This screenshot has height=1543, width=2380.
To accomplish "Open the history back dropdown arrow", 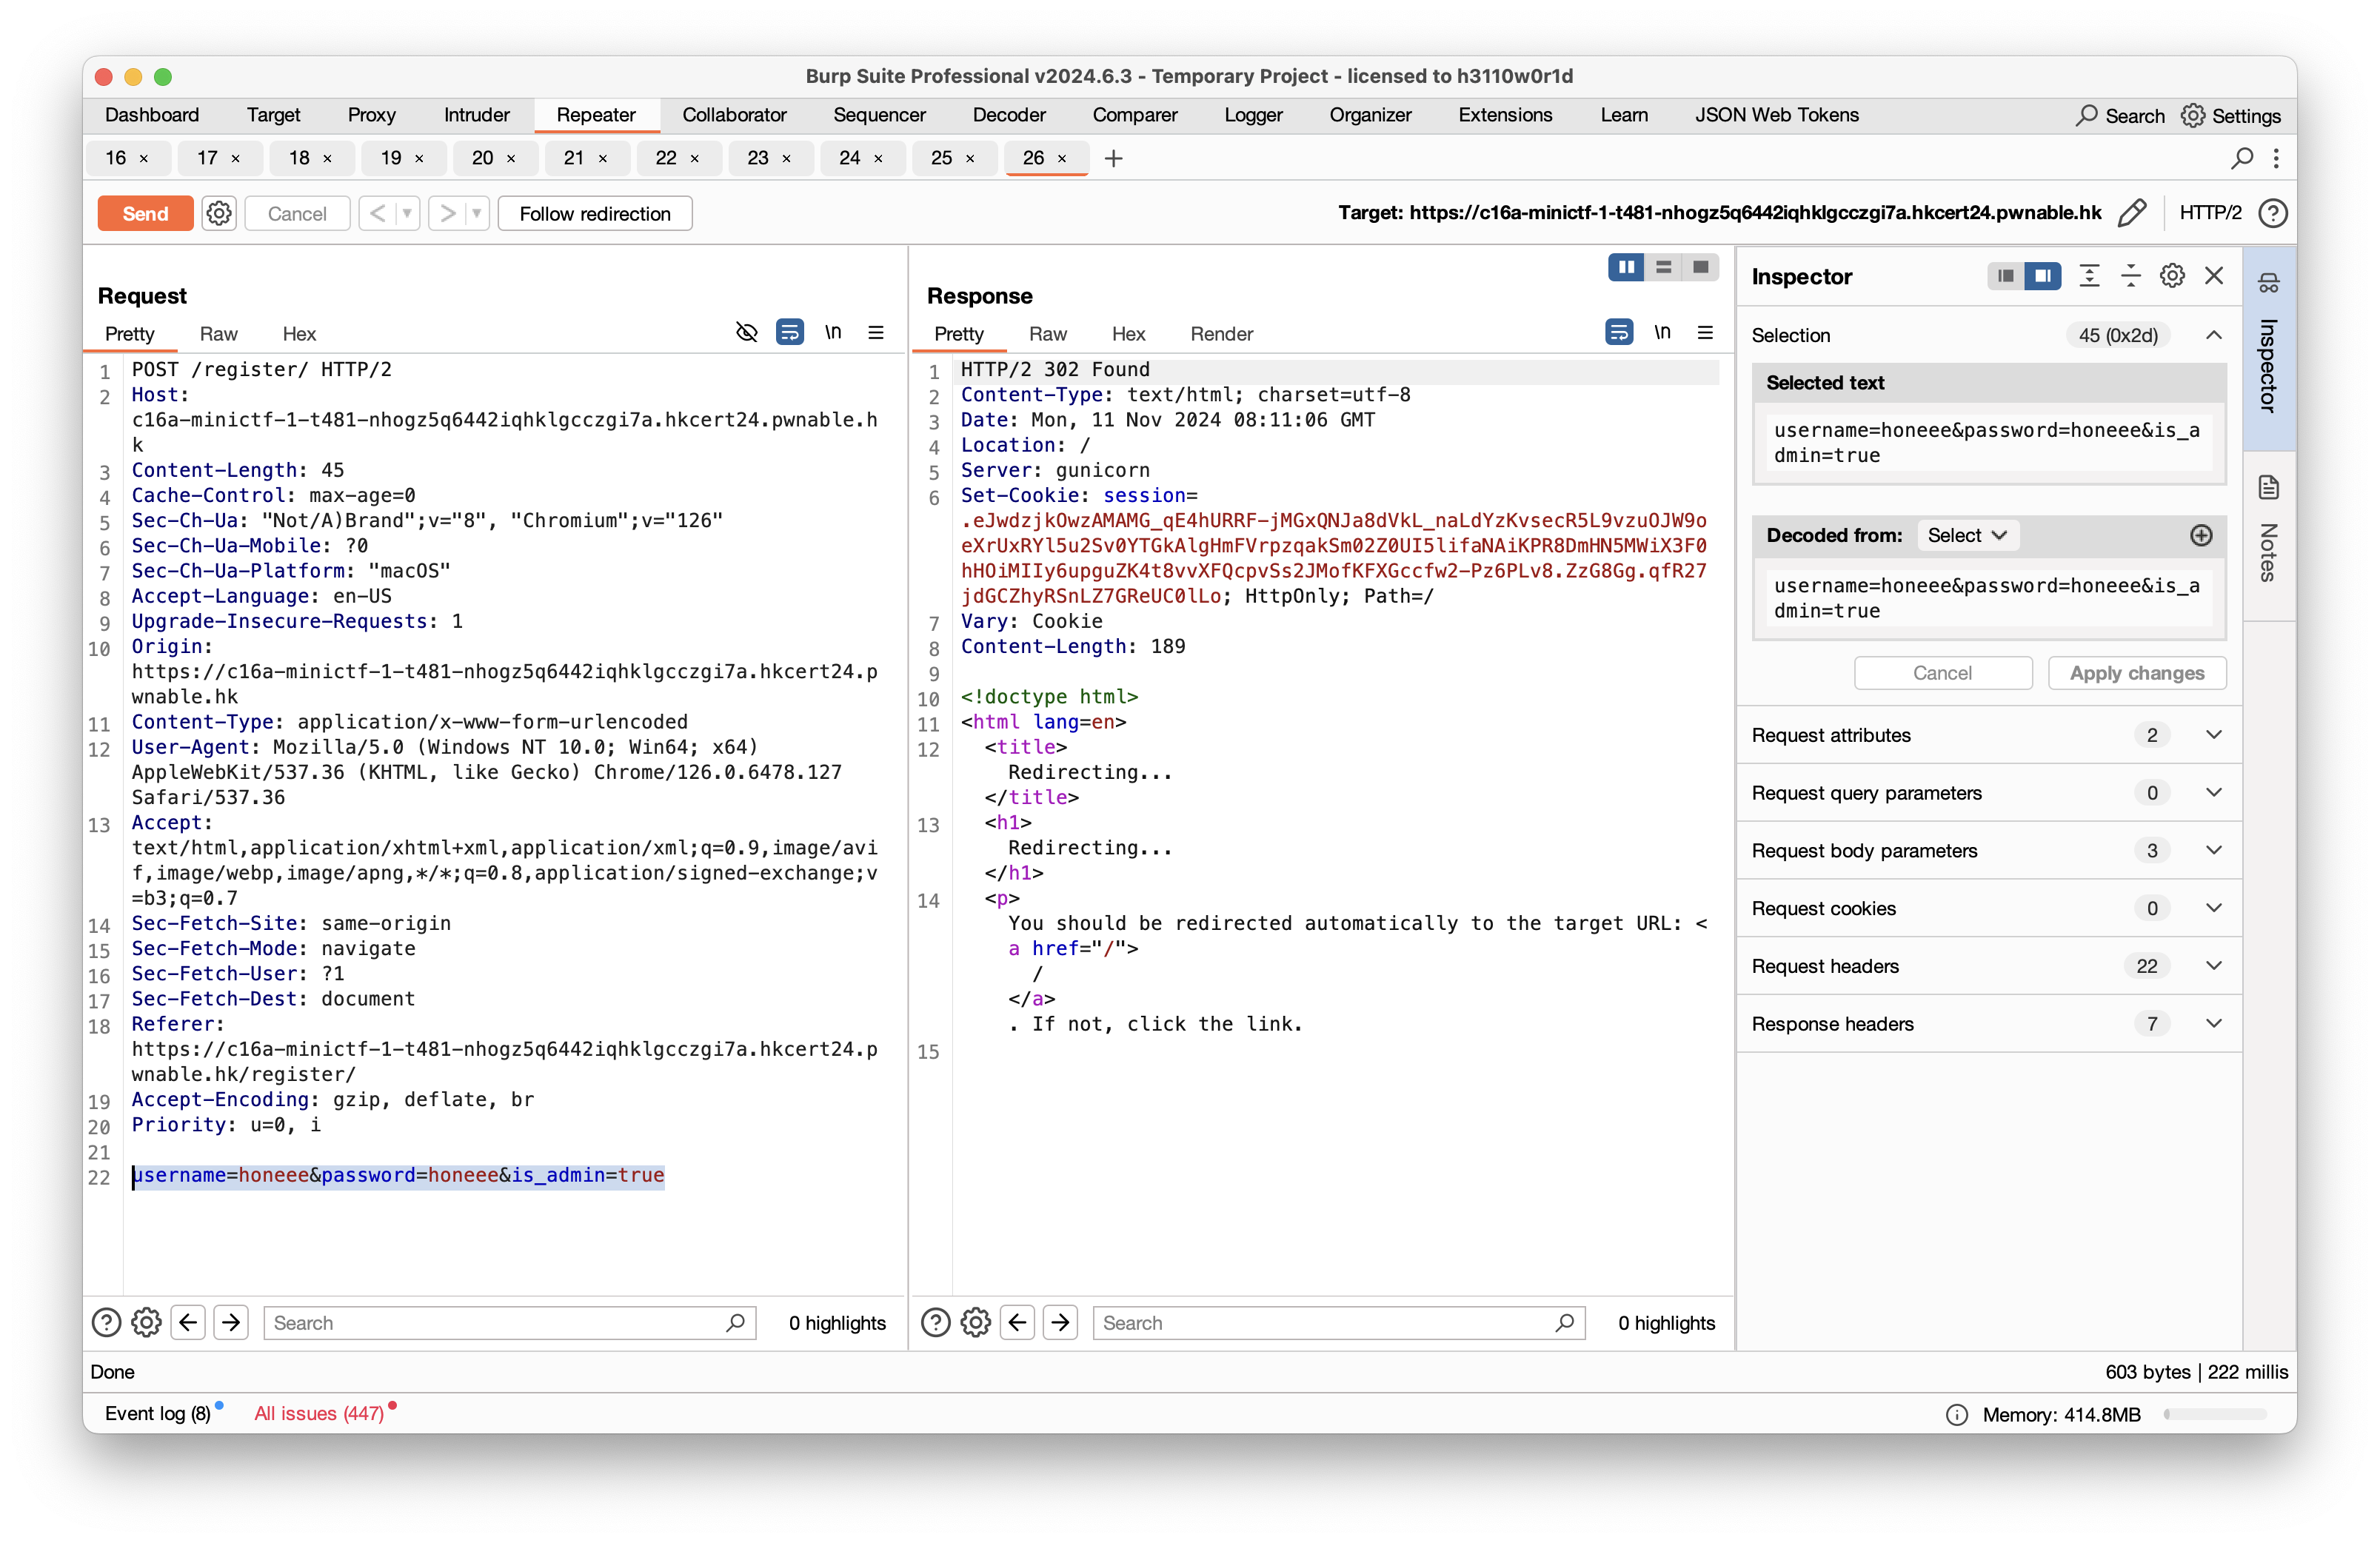I will (x=407, y=213).
